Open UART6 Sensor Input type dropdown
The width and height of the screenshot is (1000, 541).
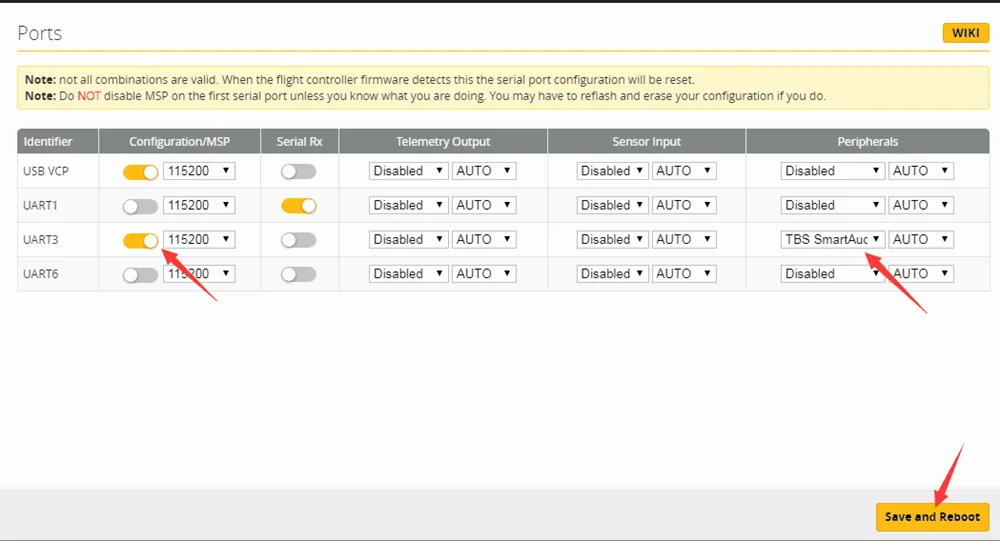(612, 274)
